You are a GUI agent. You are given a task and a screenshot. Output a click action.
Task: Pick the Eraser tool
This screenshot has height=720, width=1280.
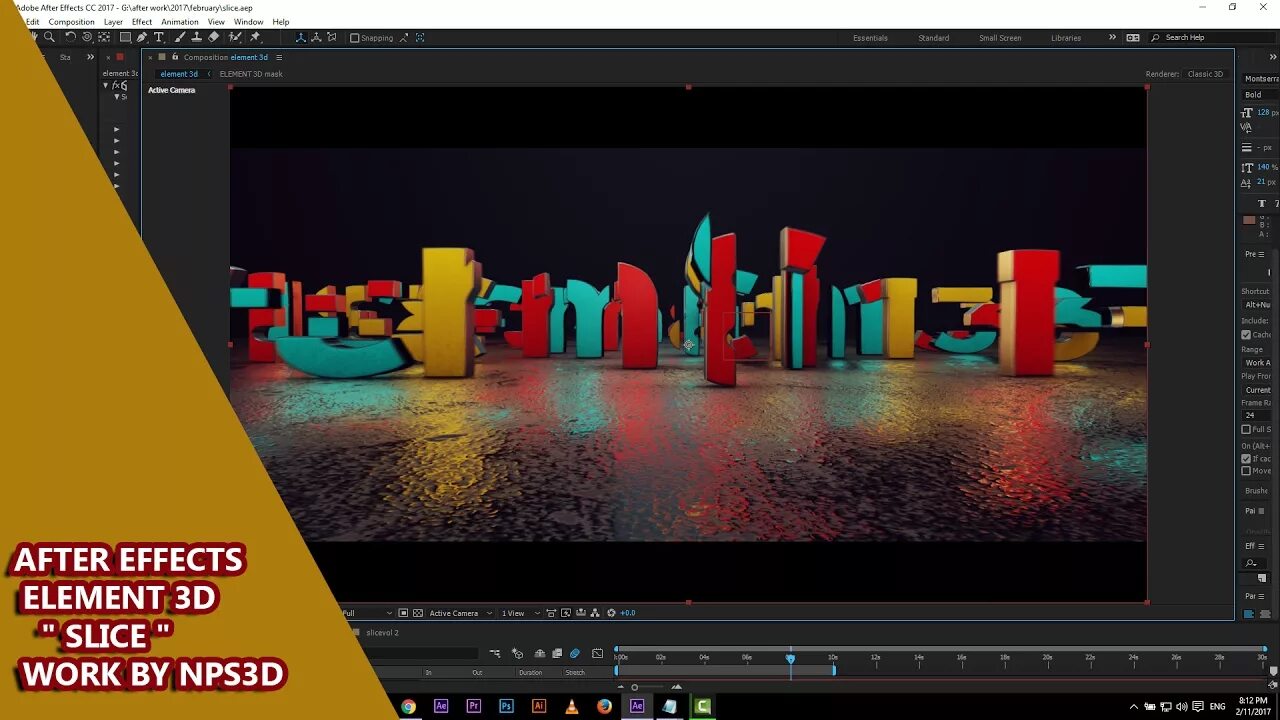(213, 37)
